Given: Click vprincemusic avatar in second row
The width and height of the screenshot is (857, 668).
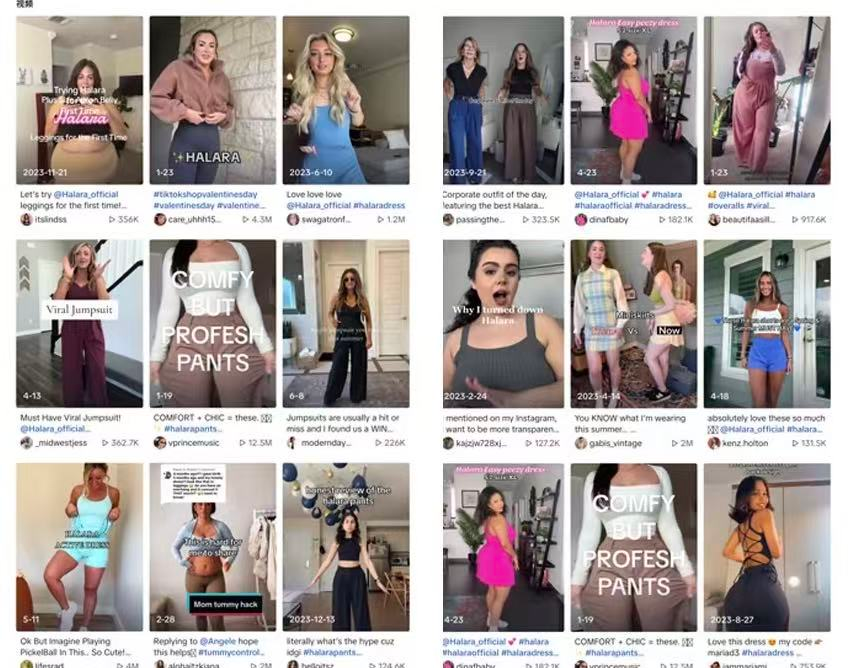Looking at the screenshot, I should click(x=160, y=443).
